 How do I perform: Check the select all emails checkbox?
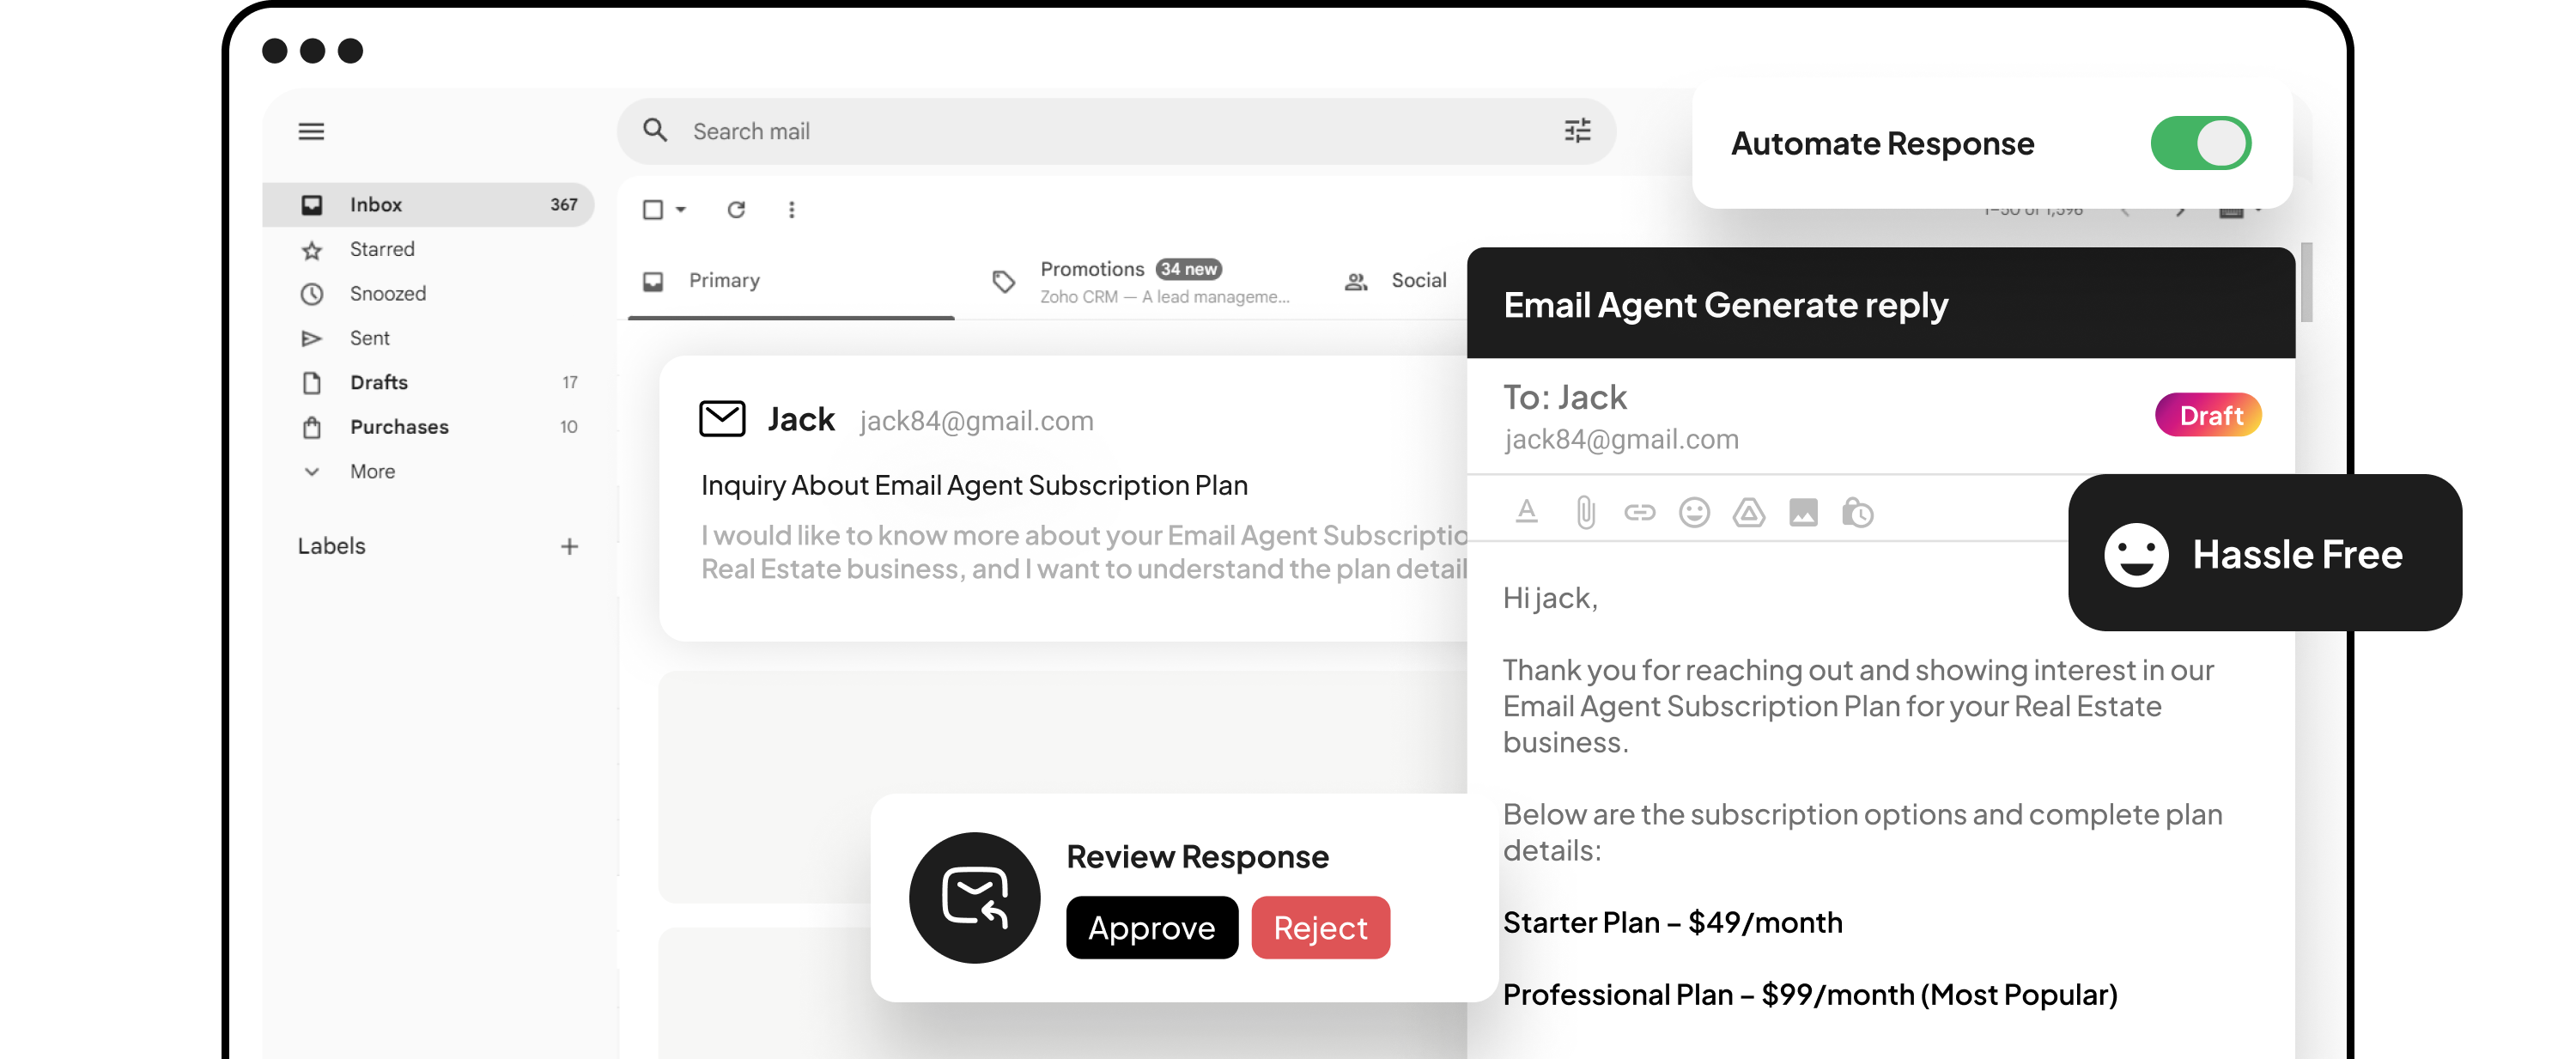click(653, 209)
